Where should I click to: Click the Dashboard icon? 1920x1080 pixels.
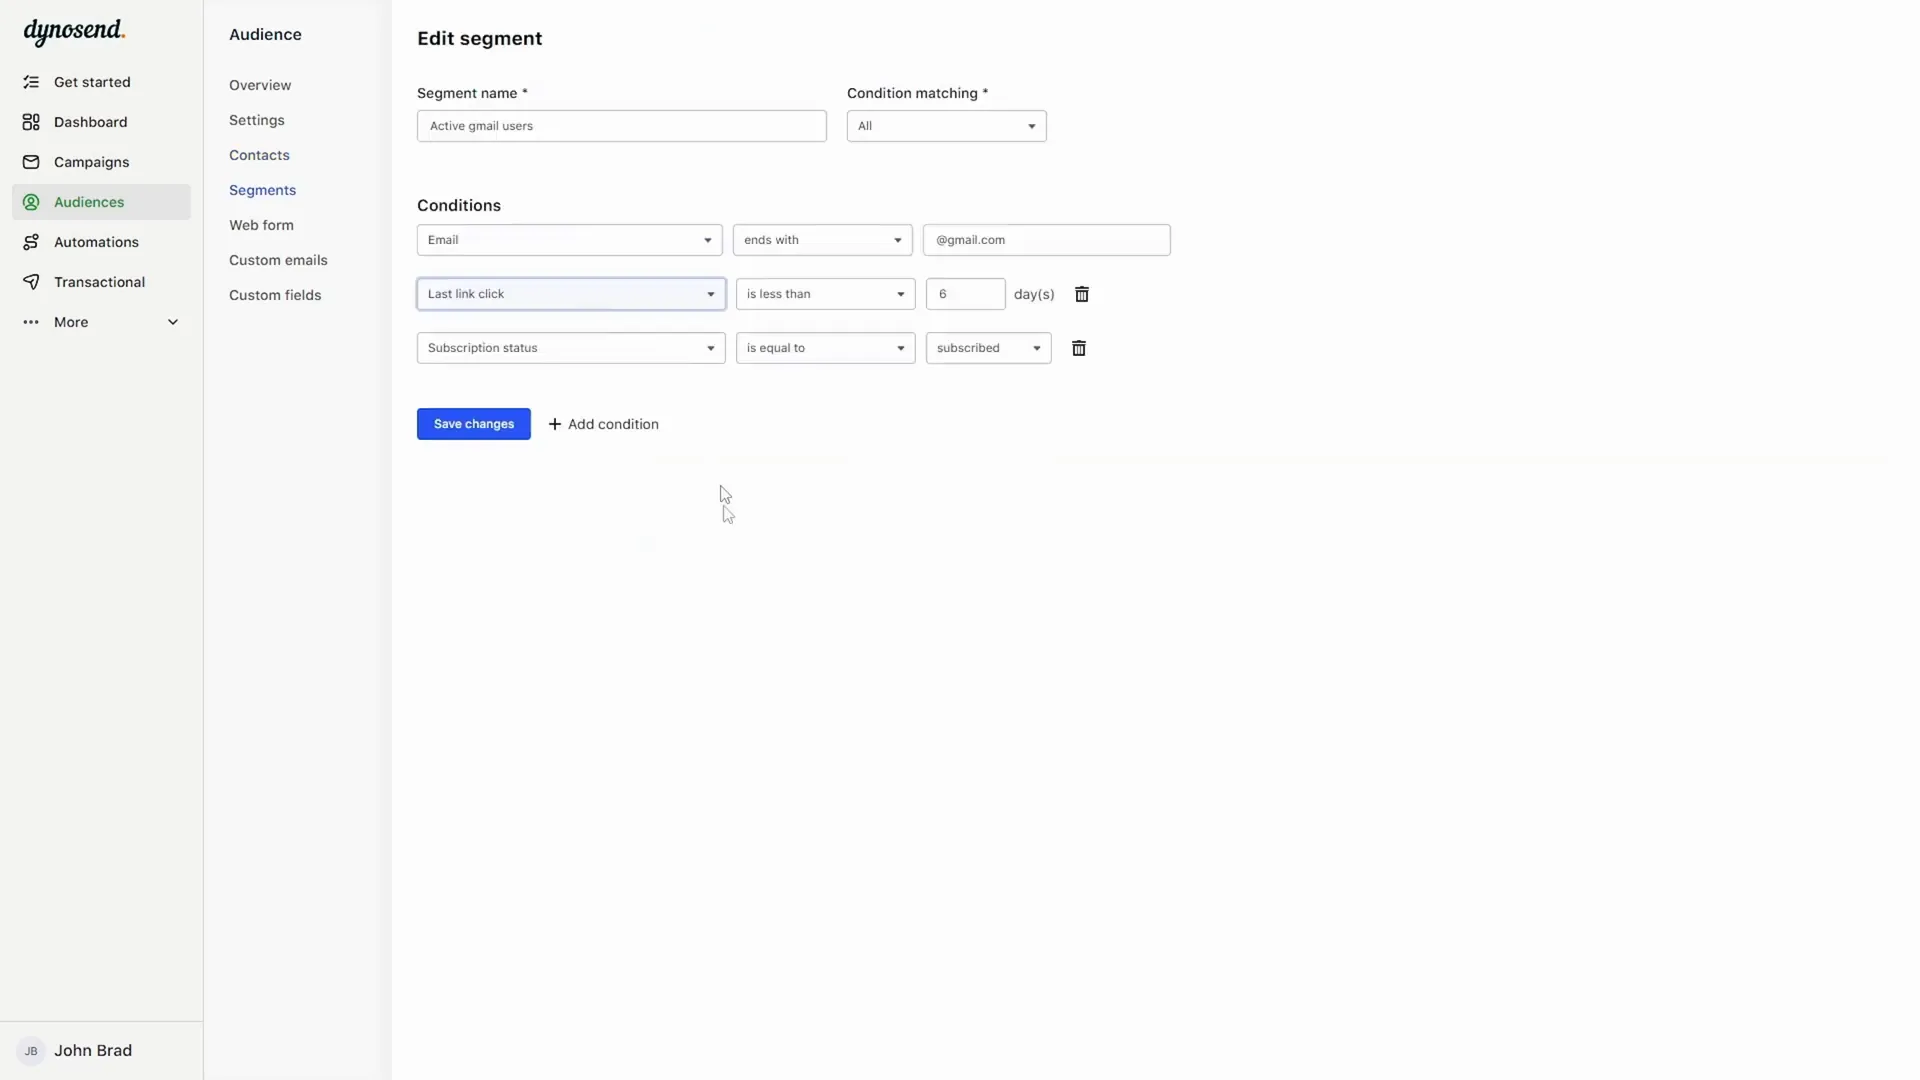coord(32,121)
